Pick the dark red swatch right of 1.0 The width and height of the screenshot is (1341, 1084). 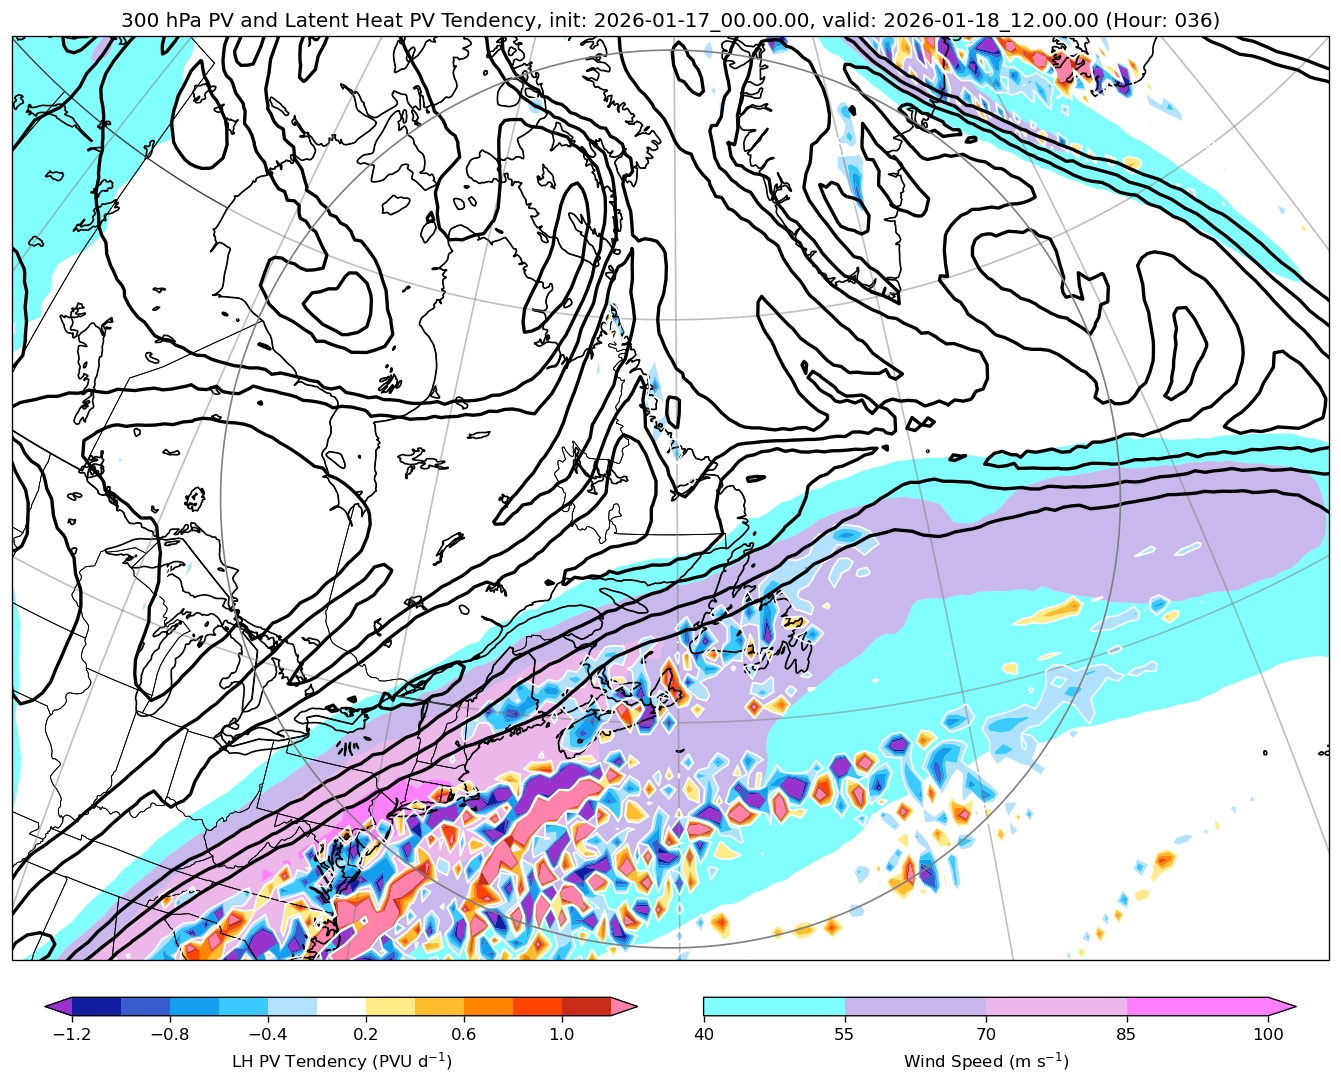586,1007
